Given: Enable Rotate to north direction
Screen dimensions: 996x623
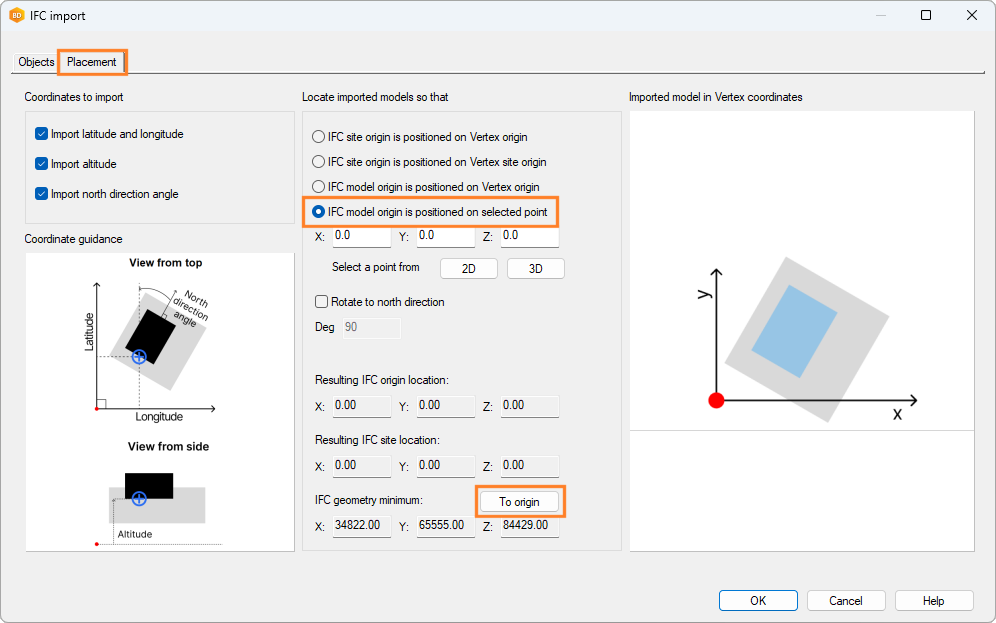Looking at the screenshot, I should point(322,302).
